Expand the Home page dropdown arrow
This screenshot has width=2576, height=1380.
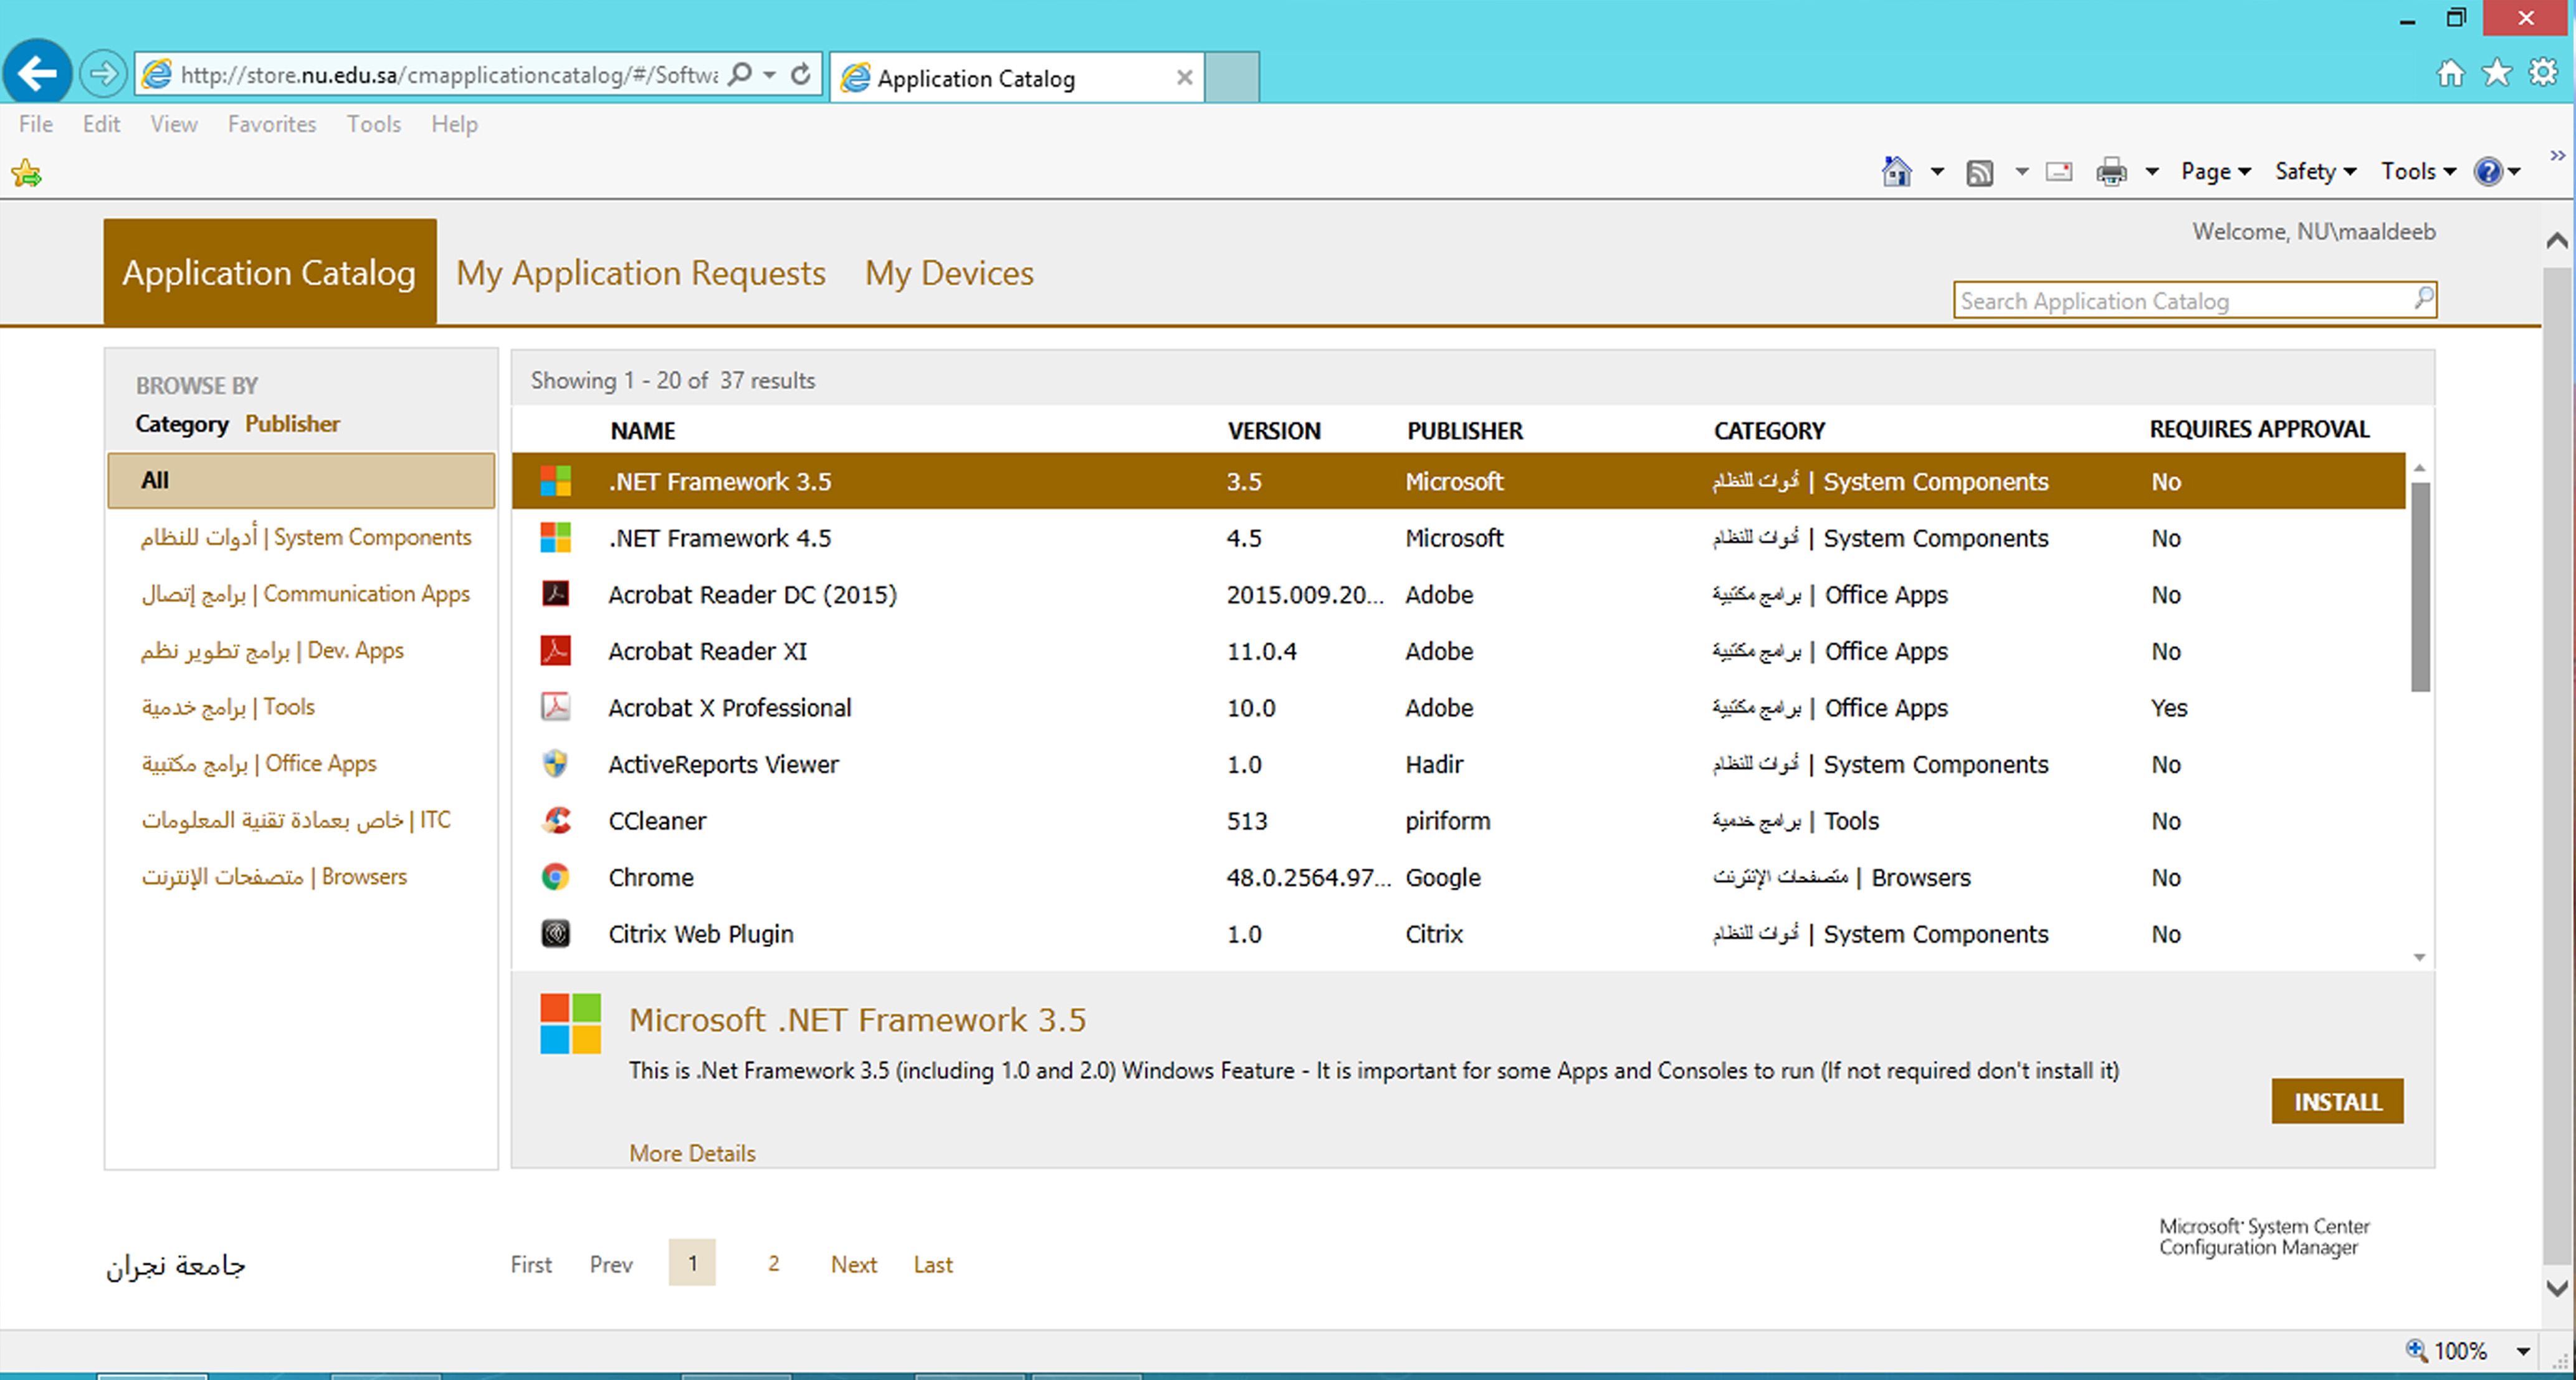coord(1937,172)
